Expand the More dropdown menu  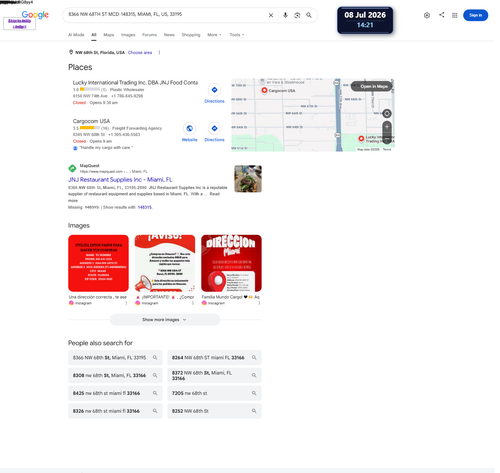pos(214,35)
